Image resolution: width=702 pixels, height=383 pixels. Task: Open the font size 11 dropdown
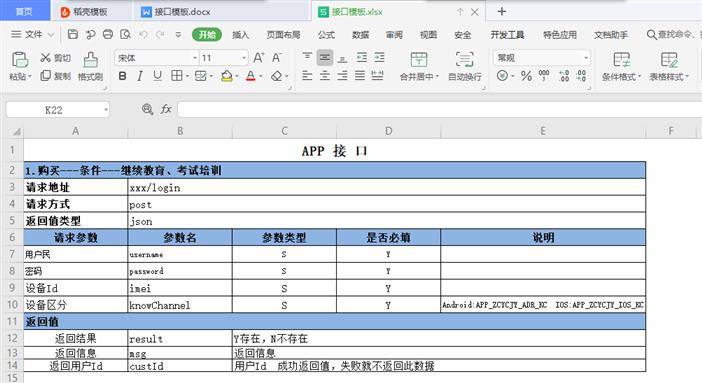point(244,58)
